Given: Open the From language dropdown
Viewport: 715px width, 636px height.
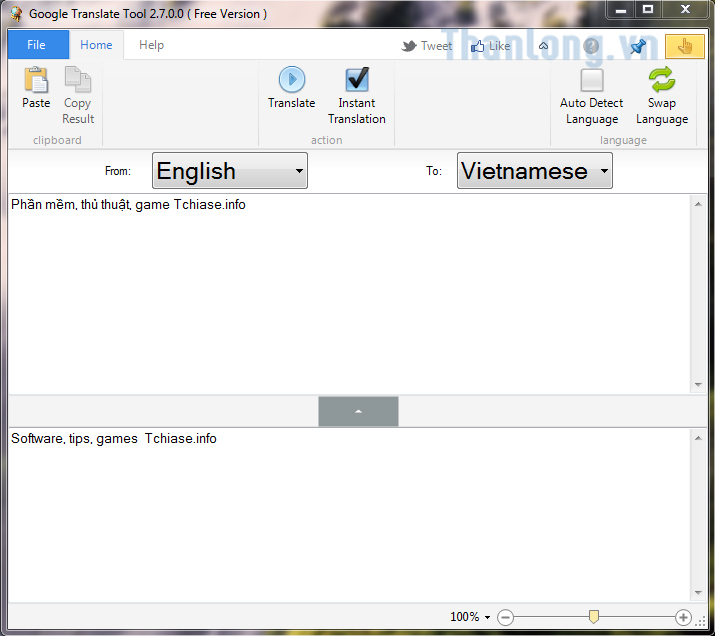Looking at the screenshot, I should click(230, 171).
